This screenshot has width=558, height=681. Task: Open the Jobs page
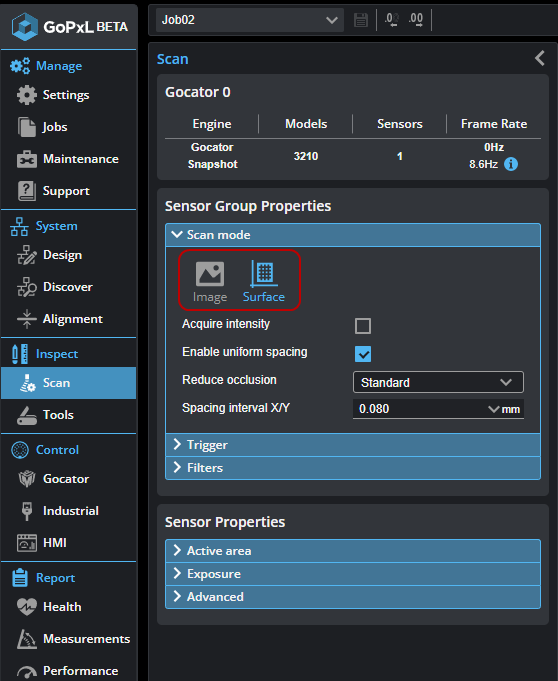55,127
